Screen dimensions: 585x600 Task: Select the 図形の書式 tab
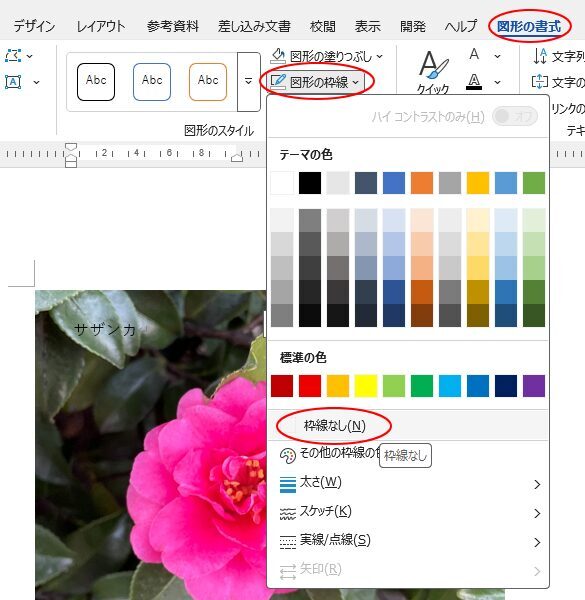point(529,26)
